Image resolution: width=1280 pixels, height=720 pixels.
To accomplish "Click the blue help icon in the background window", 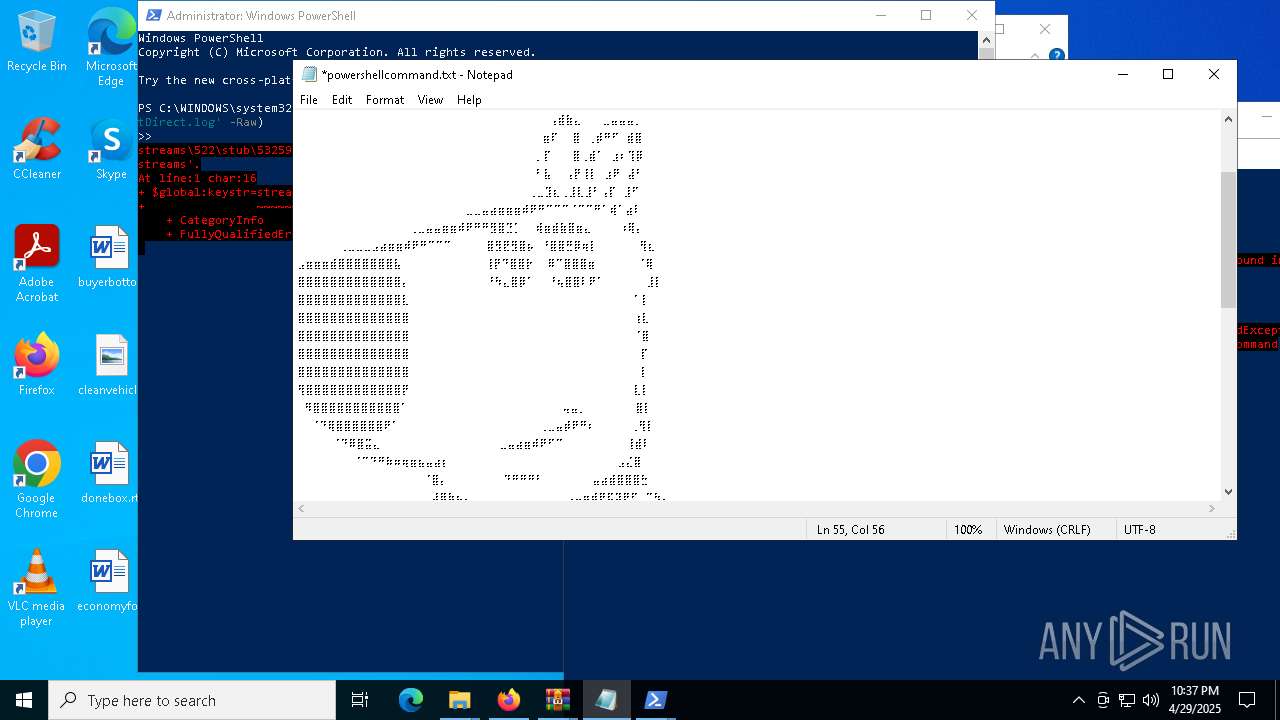I will point(1056,56).
